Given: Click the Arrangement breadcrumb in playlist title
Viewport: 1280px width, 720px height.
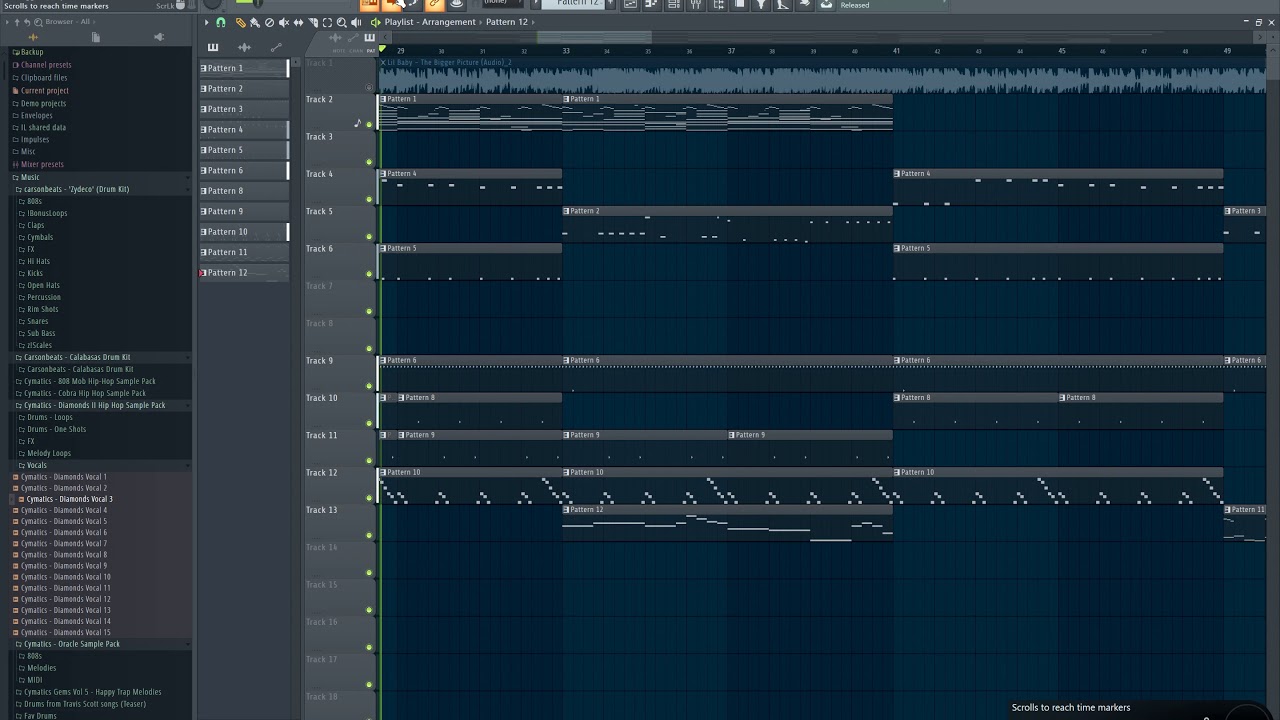Looking at the screenshot, I should point(448,22).
